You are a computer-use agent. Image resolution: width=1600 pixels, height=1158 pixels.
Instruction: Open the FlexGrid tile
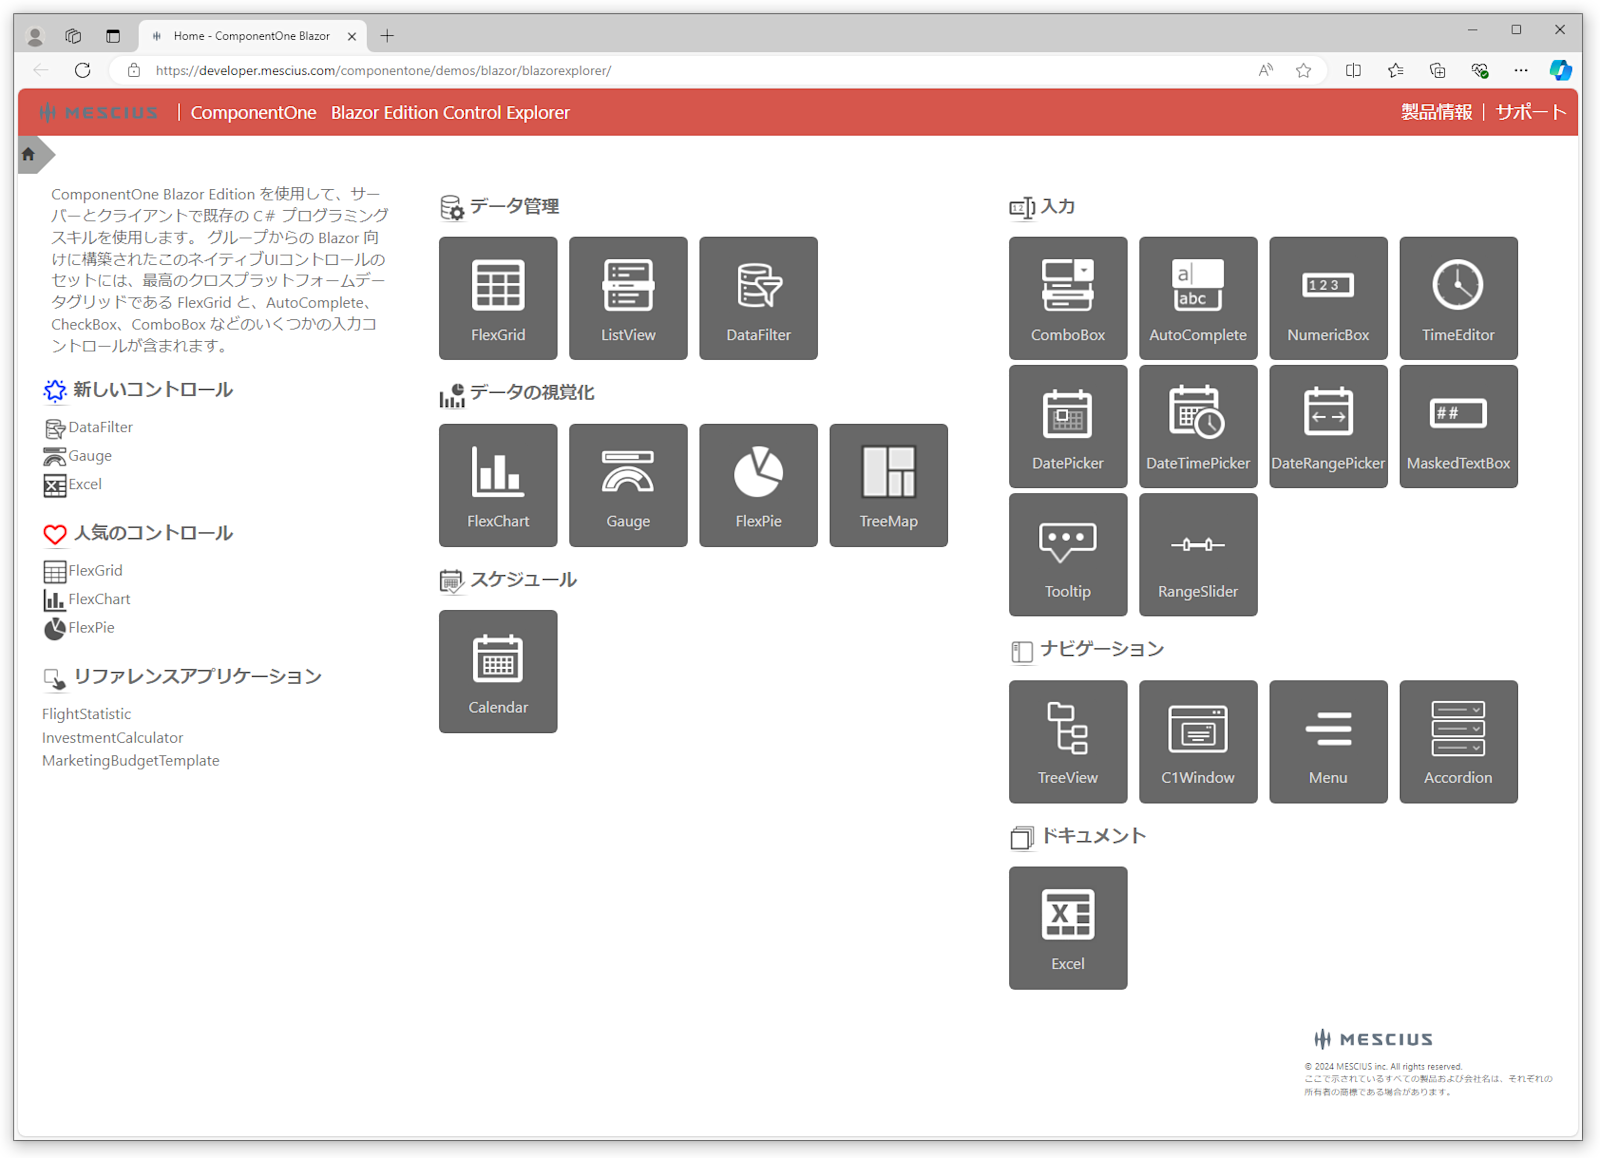(498, 298)
